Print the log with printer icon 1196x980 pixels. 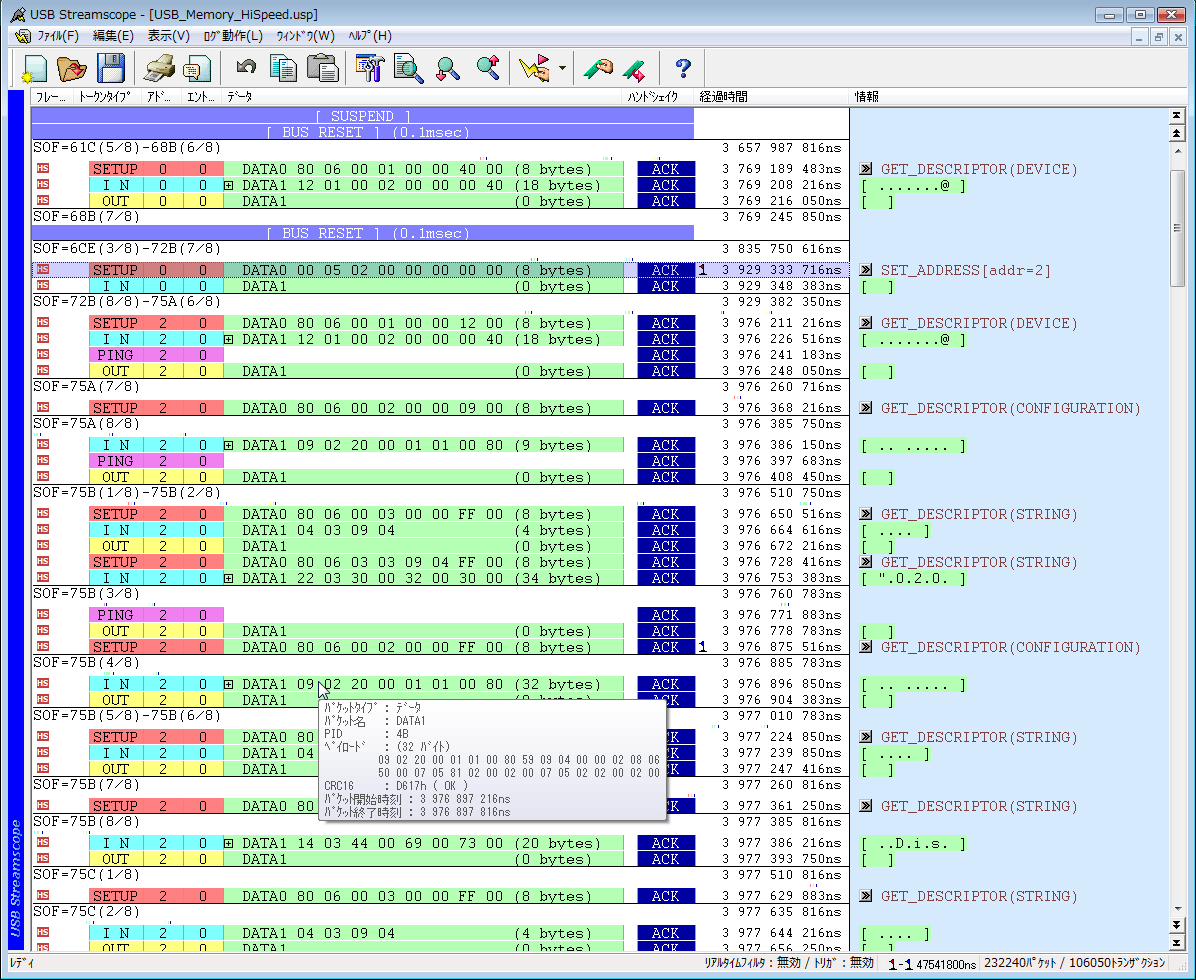(x=159, y=69)
